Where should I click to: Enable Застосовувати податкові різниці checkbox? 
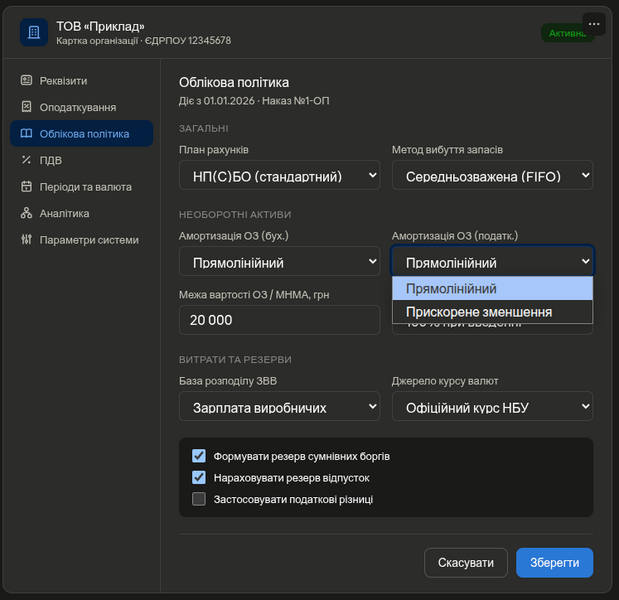[199, 499]
